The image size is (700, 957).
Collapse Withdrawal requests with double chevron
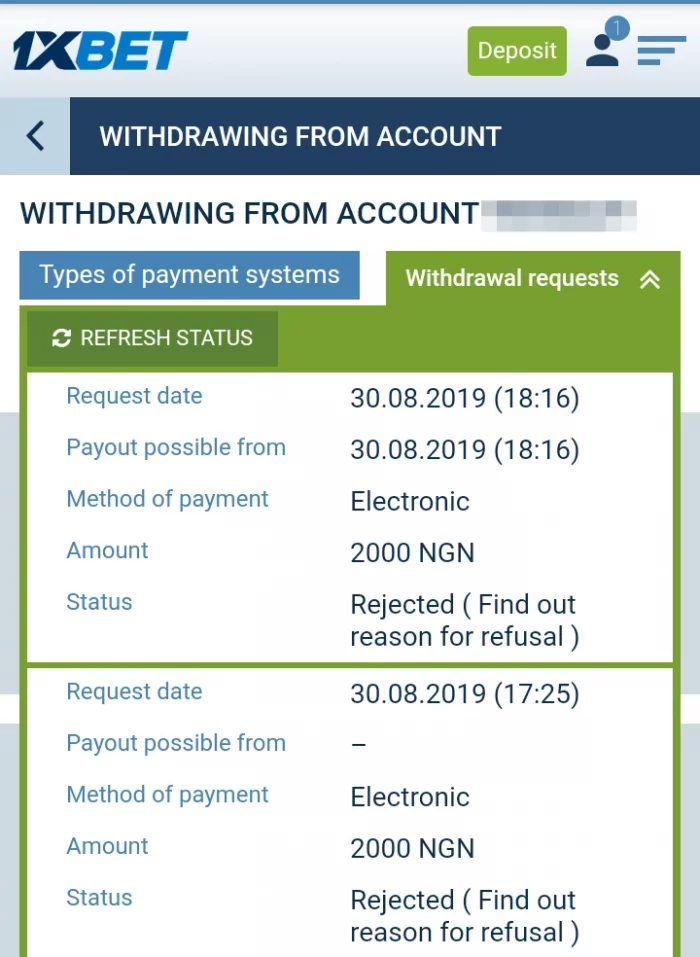pos(650,280)
